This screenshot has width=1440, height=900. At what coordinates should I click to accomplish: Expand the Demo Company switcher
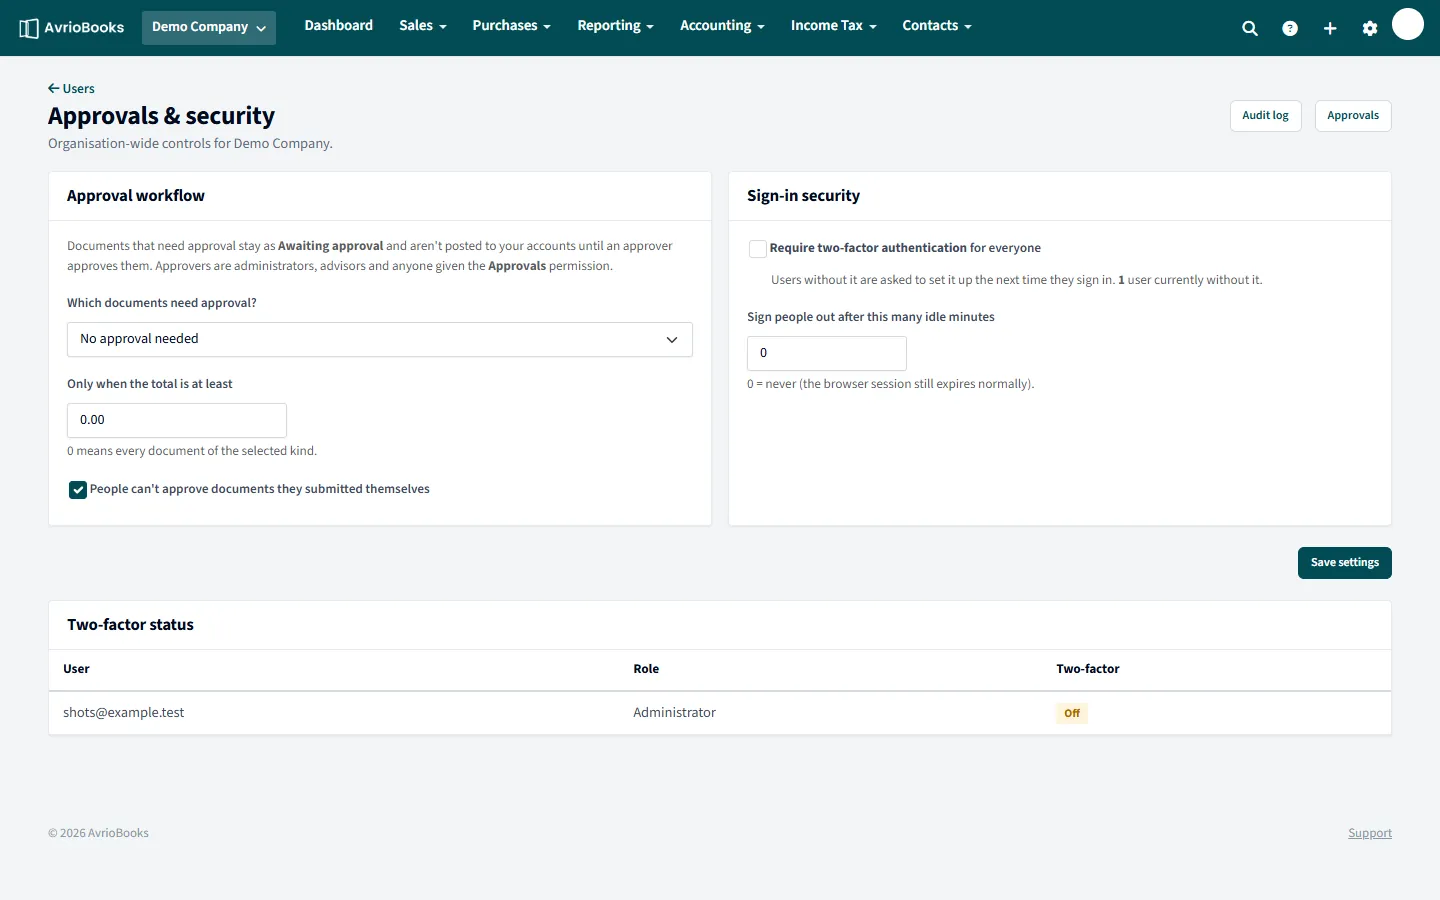tap(209, 27)
